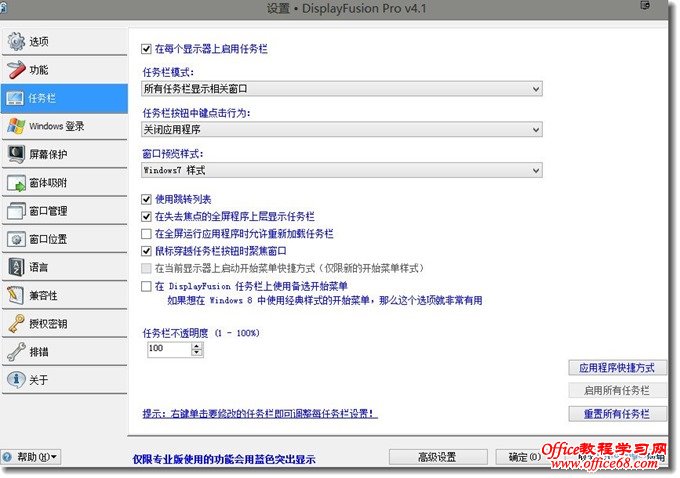Increase taskbar opacity with up arrow
This screenshot has height=478, width=680.
(197, 346)
